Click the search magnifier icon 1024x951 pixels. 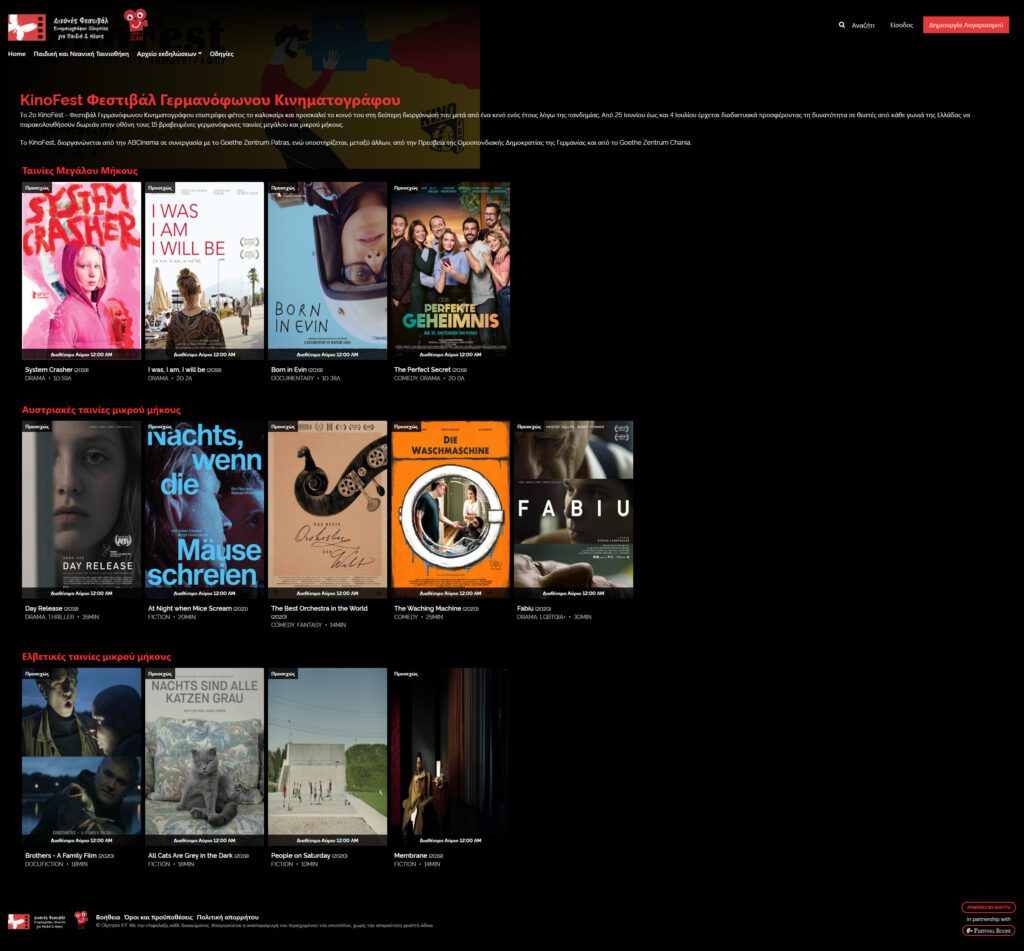[842, 25]
